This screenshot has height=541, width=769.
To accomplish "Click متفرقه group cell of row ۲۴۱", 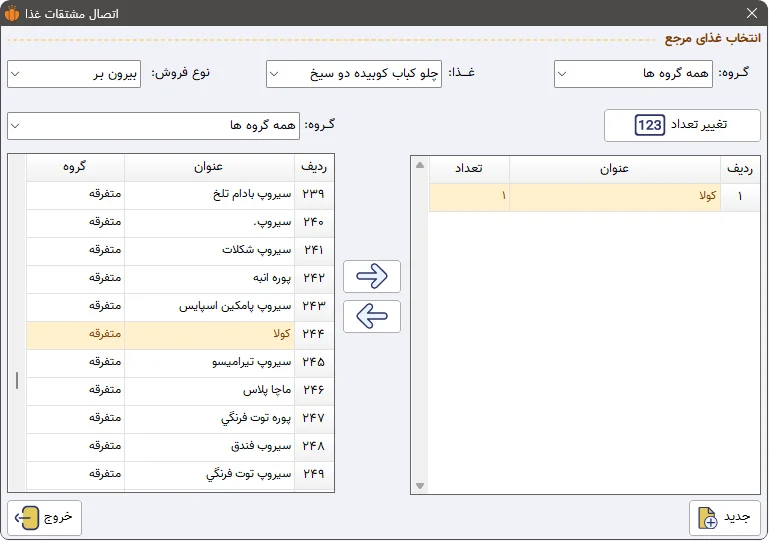I will click(75, 251).
